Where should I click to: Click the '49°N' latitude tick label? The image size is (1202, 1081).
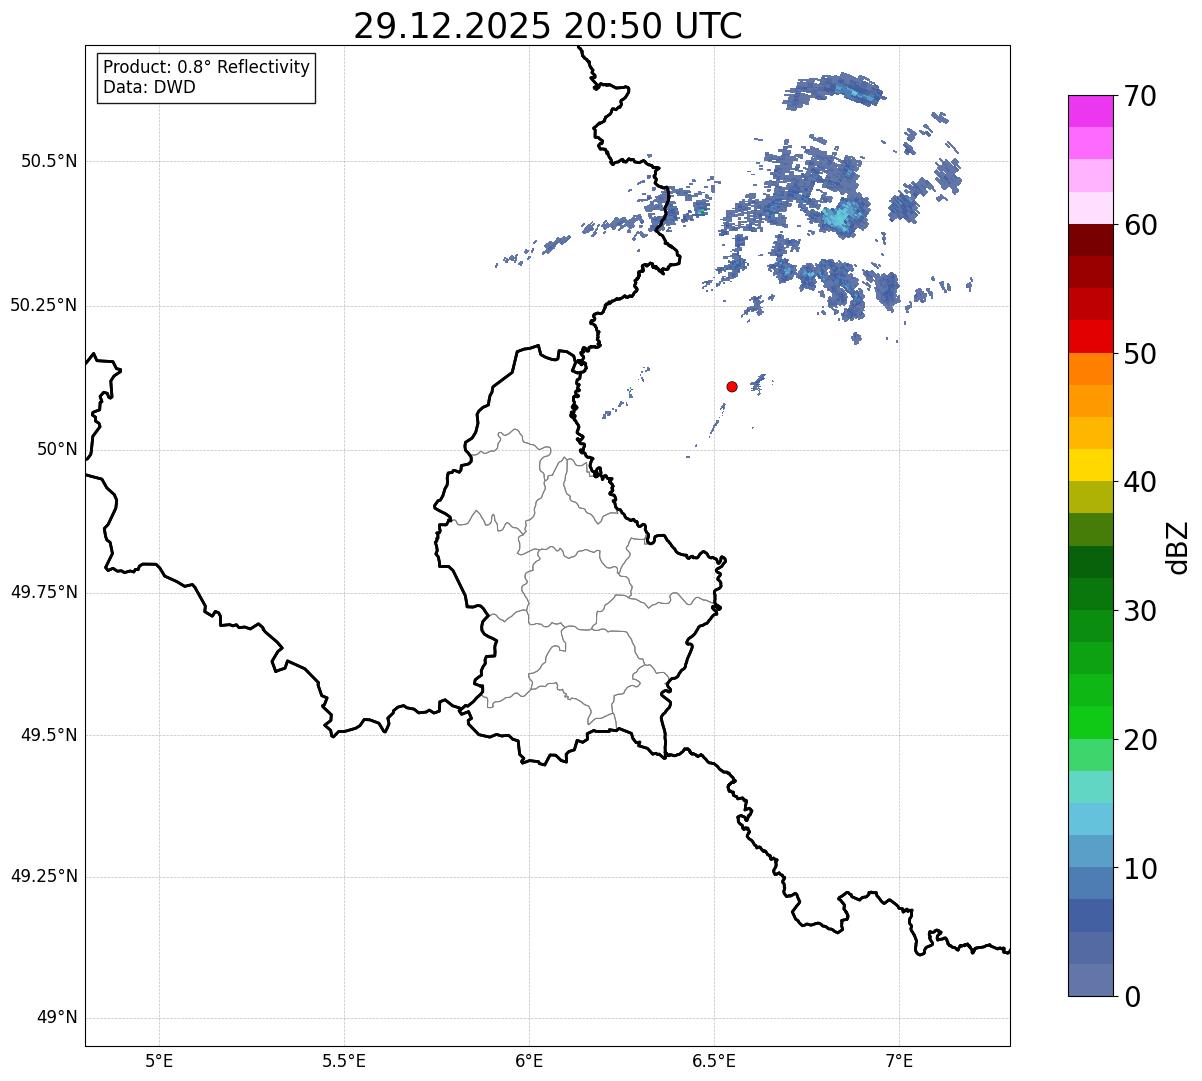[57, 1018]
